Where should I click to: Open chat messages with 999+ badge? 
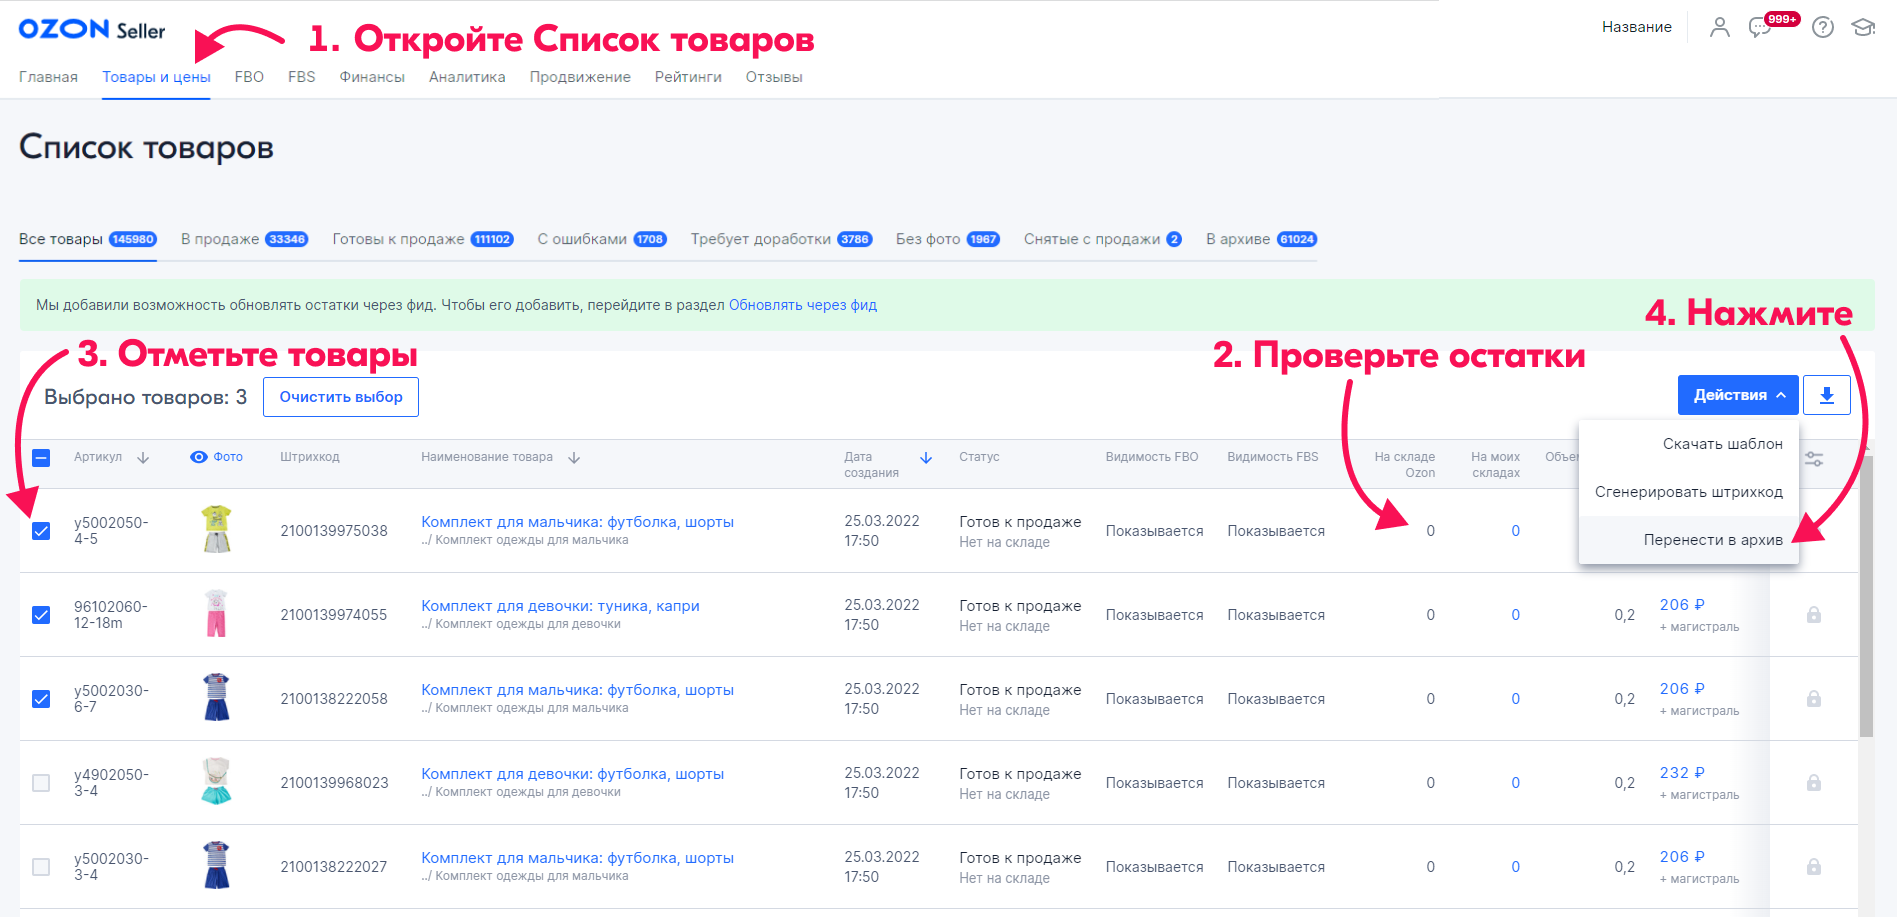pos(1760,27)
